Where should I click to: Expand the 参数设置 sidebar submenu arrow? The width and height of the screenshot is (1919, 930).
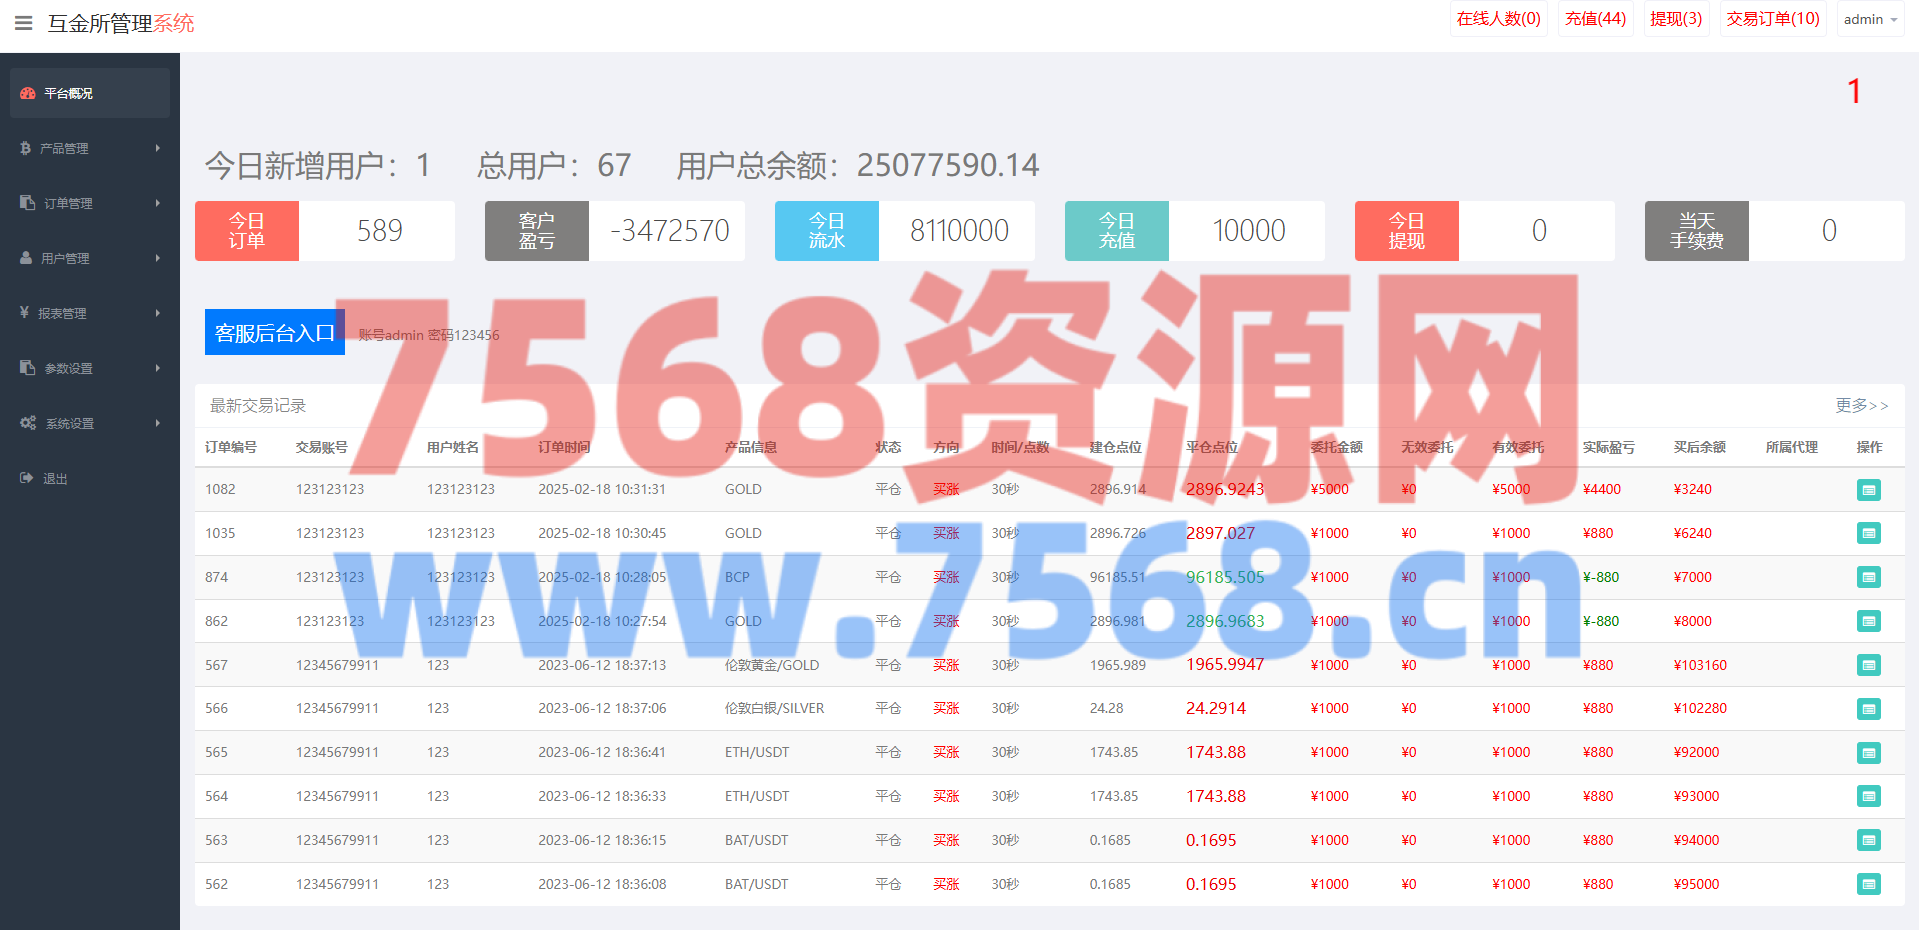(x=157, y=368)
